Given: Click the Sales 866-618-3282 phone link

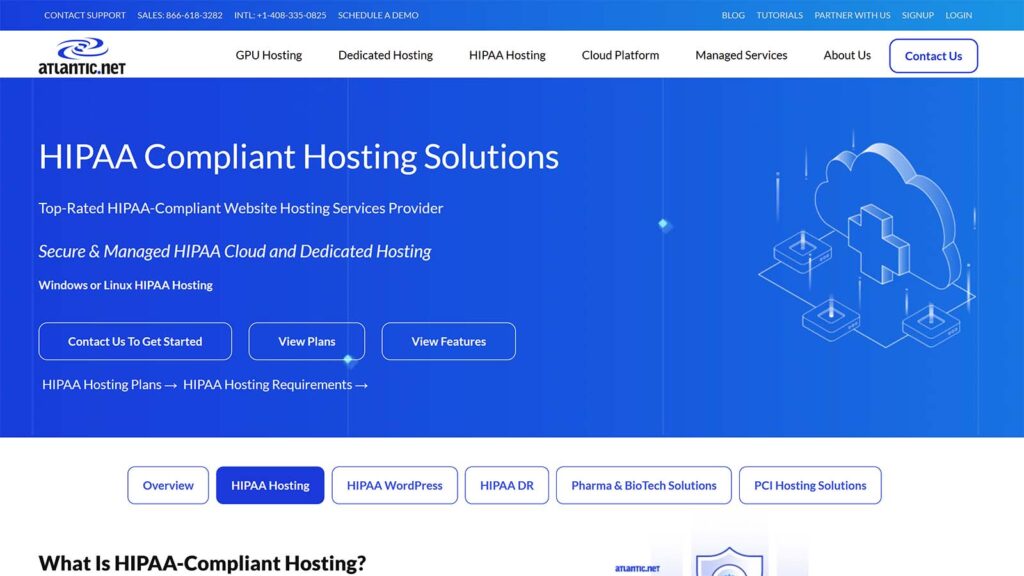Looking at the screenshot, I should (x=180, y=15).
